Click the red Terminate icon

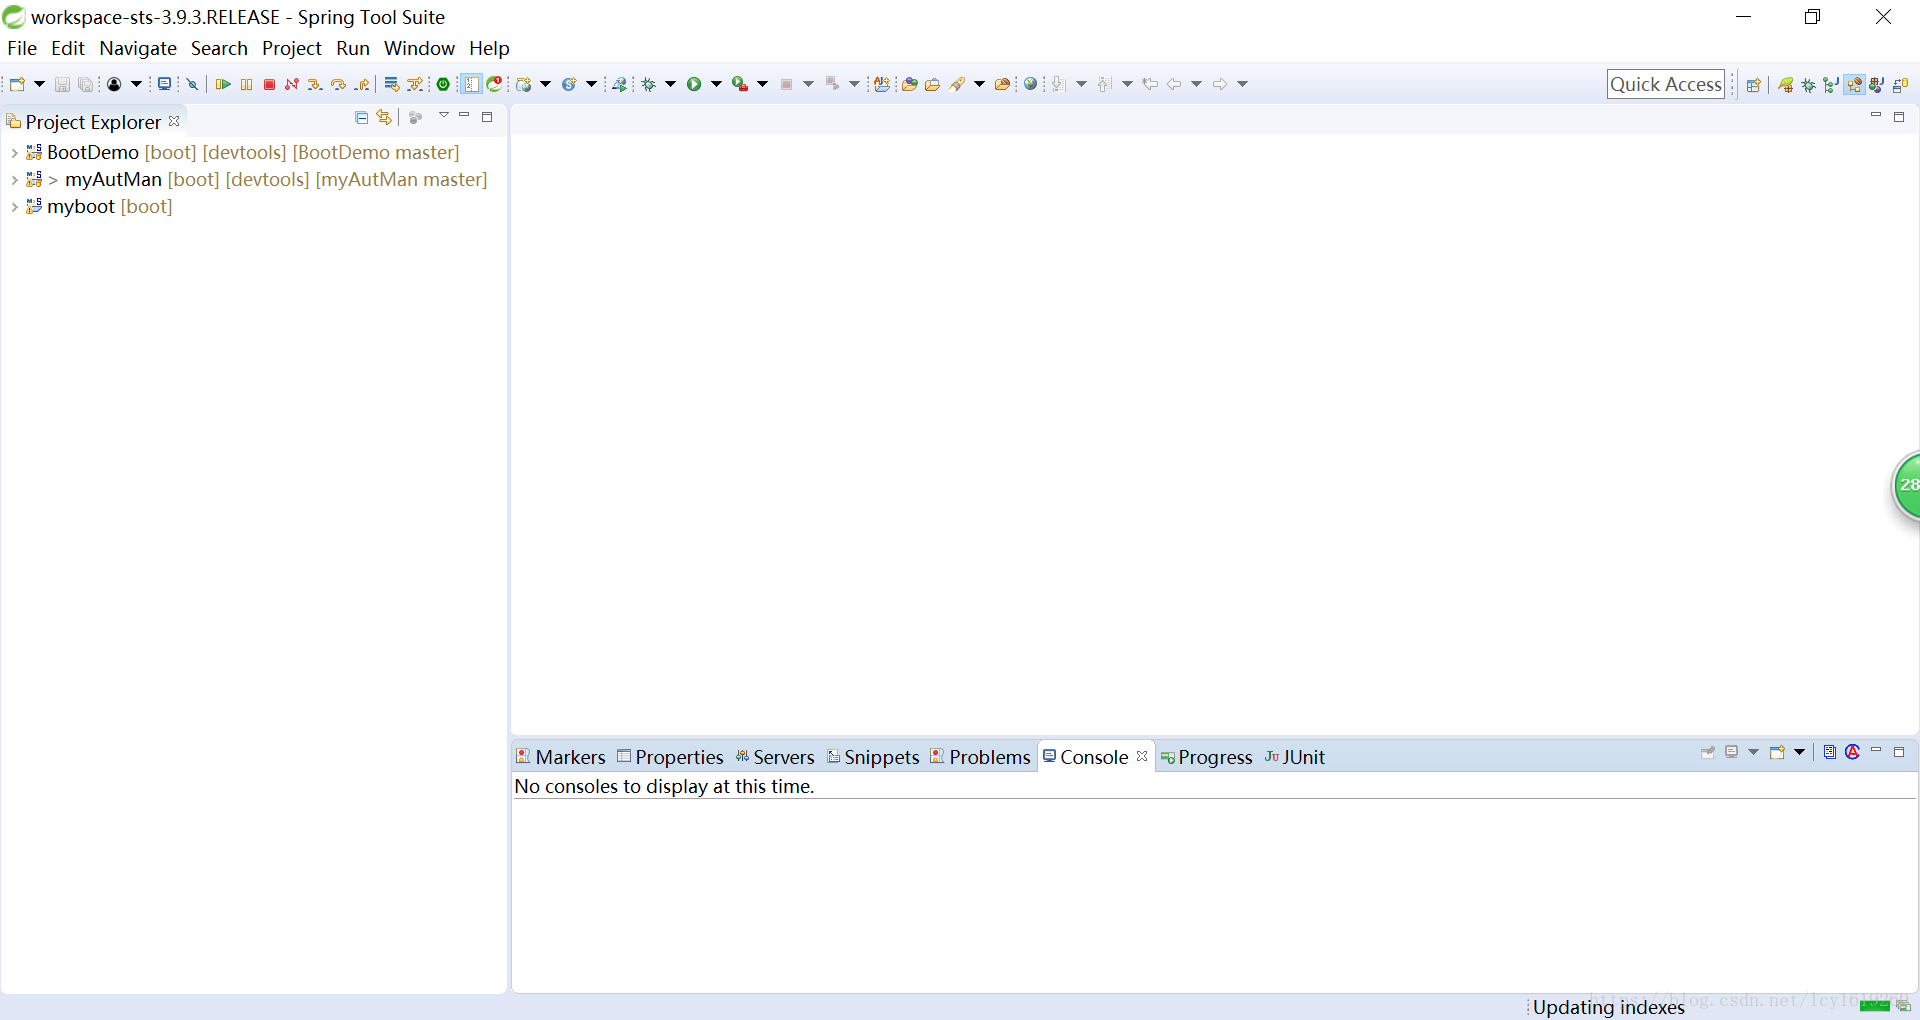click(x=269, y=84)
